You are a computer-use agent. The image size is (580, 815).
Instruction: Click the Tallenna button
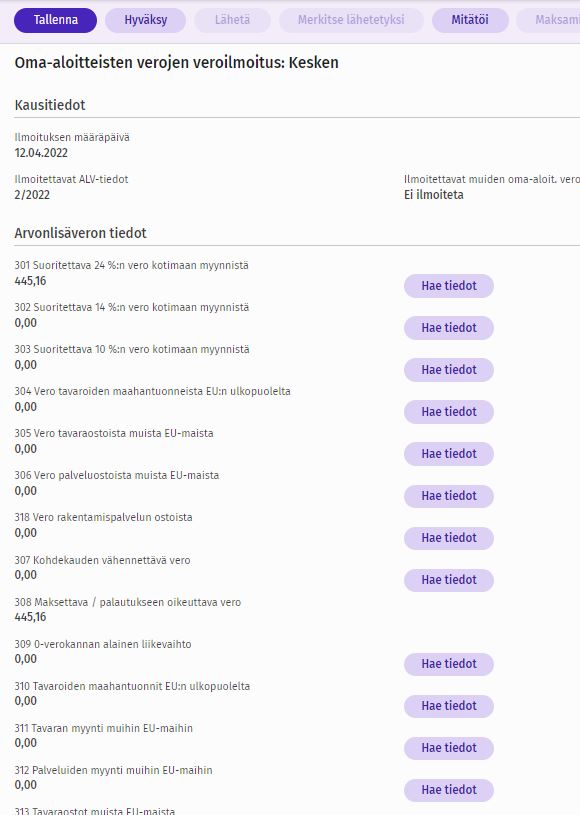(x=55, y=20)
